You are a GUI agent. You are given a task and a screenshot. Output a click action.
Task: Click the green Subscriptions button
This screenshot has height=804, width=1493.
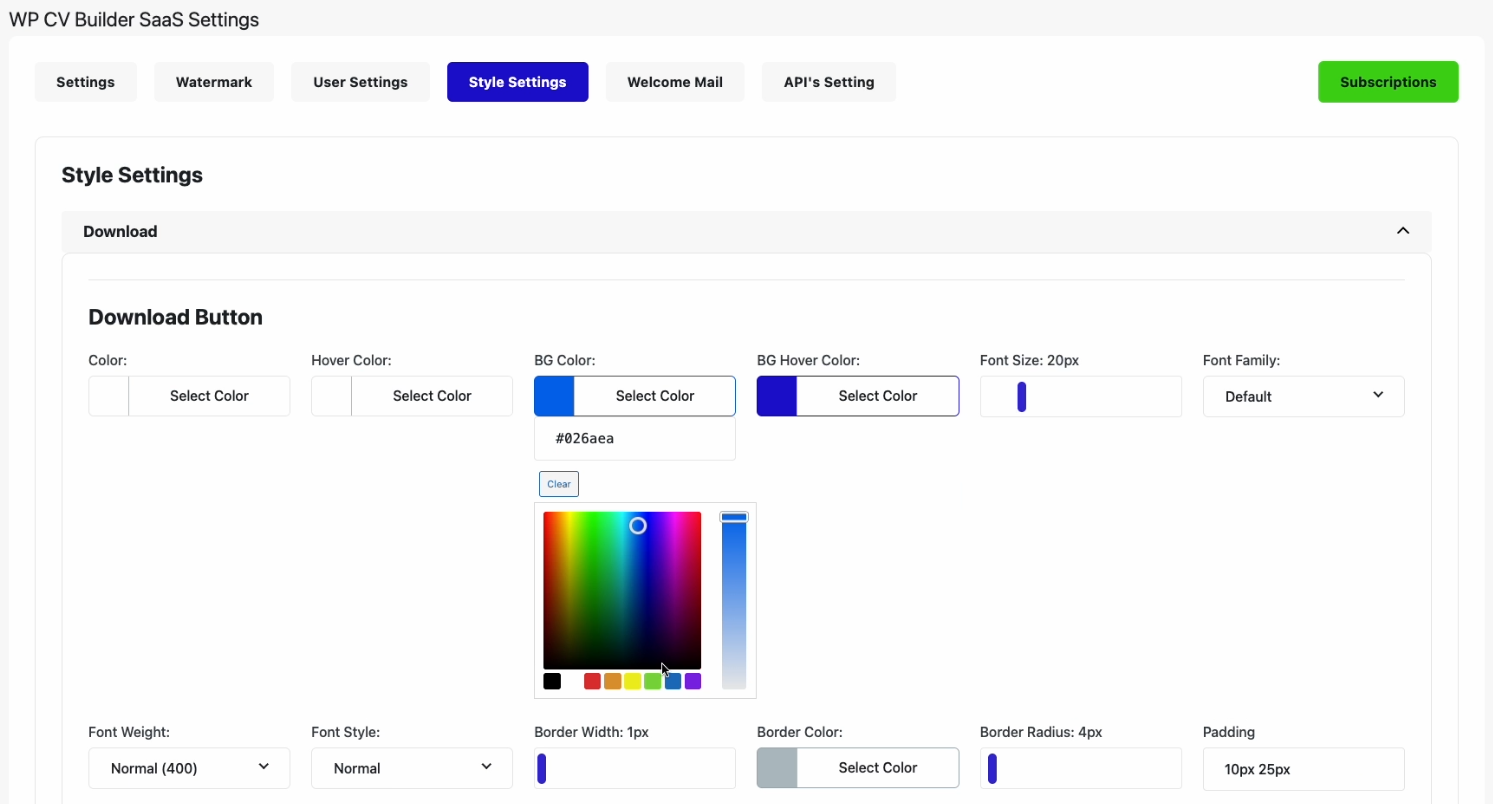[x=1388, y=82]
